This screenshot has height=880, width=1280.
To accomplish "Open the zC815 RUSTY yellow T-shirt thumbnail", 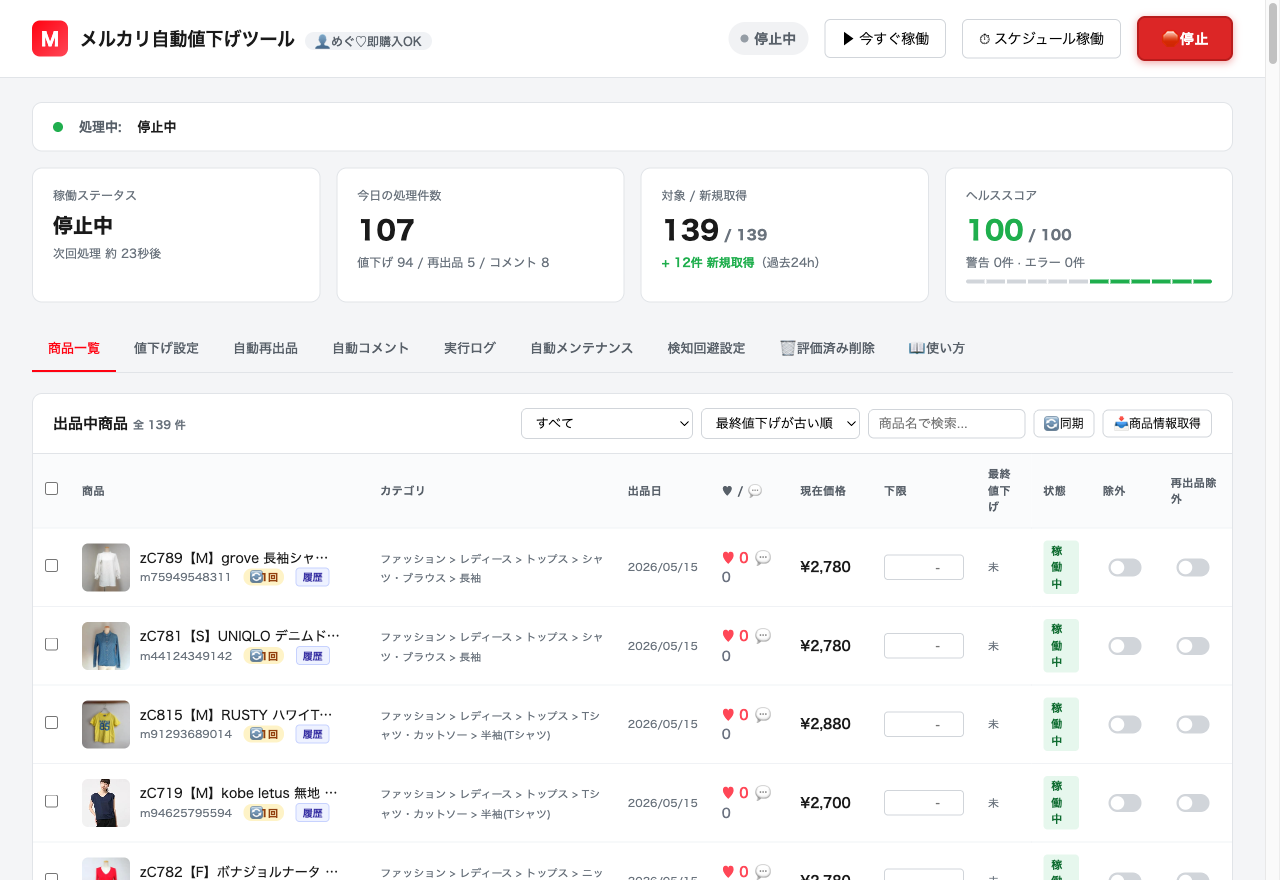I will (x=106, y=724).
